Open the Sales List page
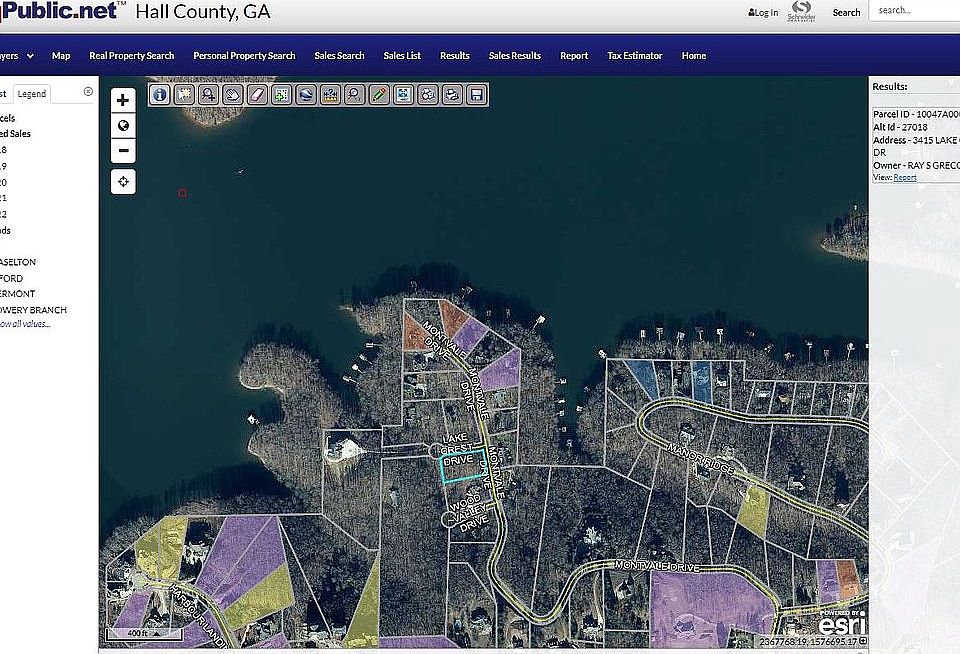The image size is (960, 654). (402, 56)
